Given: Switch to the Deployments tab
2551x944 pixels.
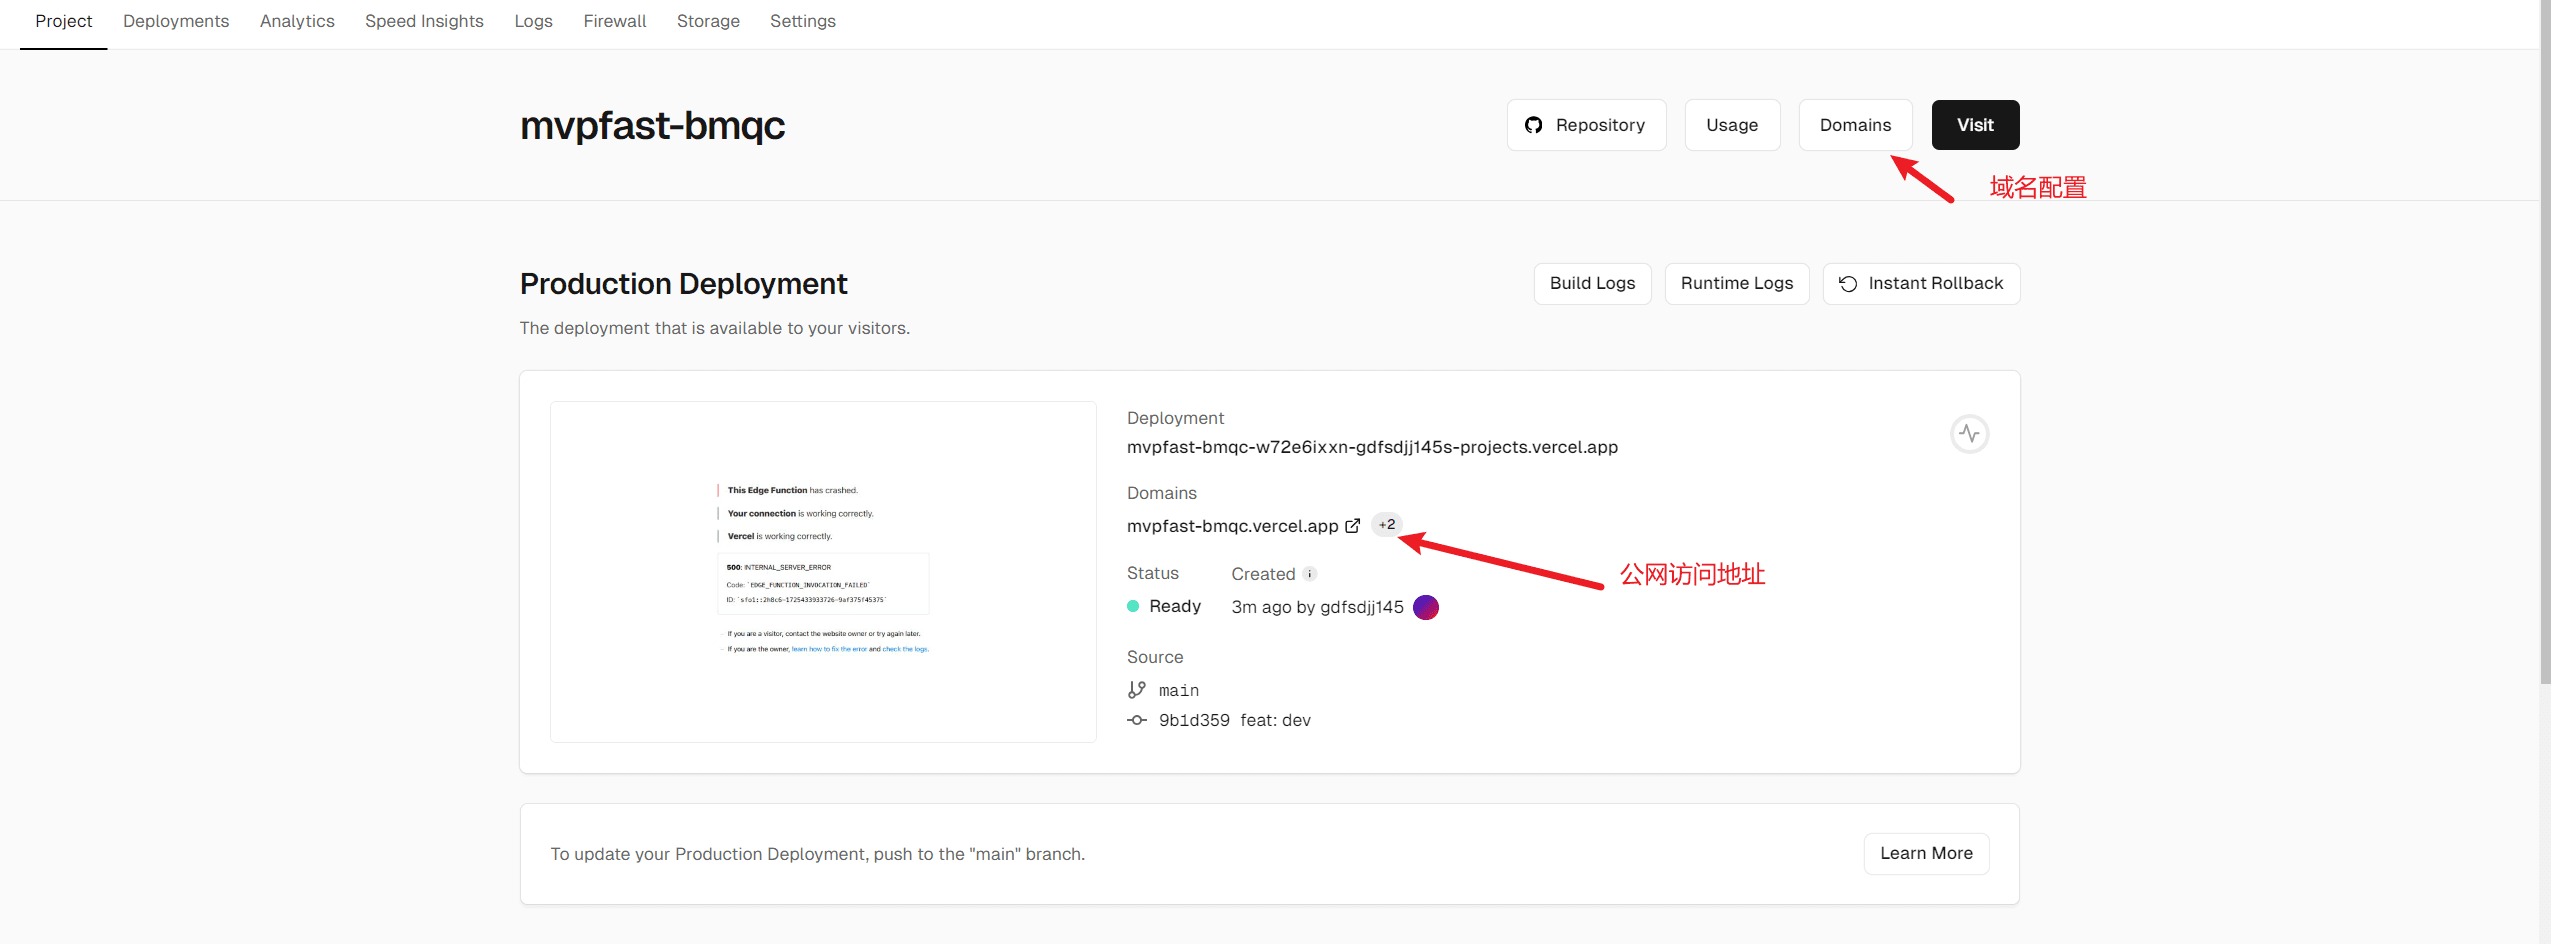Looking at the screenshot, I should click(176, 21).
